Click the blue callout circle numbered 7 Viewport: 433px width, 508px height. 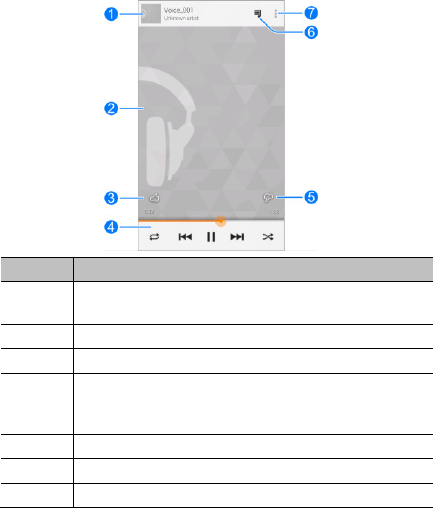[311, 13]
